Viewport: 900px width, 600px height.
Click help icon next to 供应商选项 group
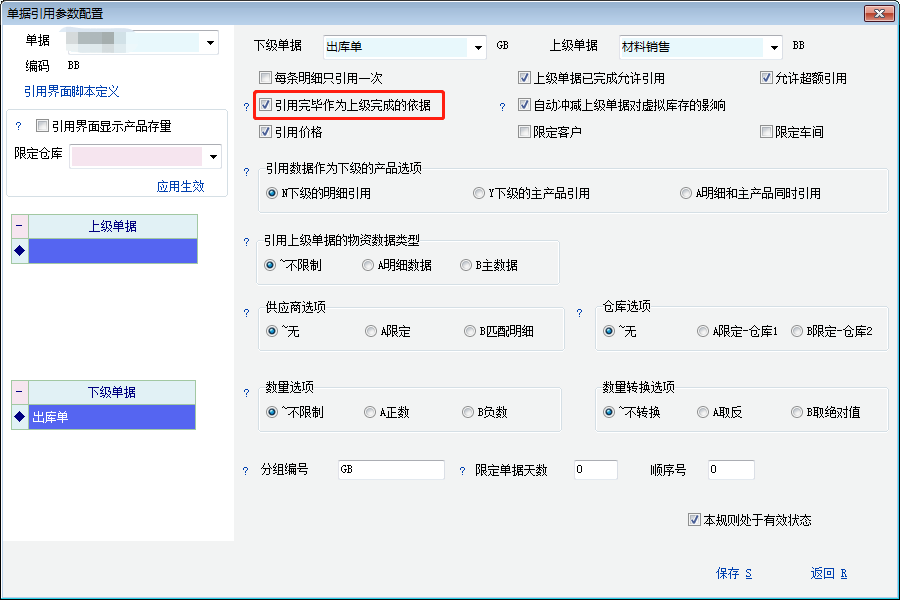247,313
